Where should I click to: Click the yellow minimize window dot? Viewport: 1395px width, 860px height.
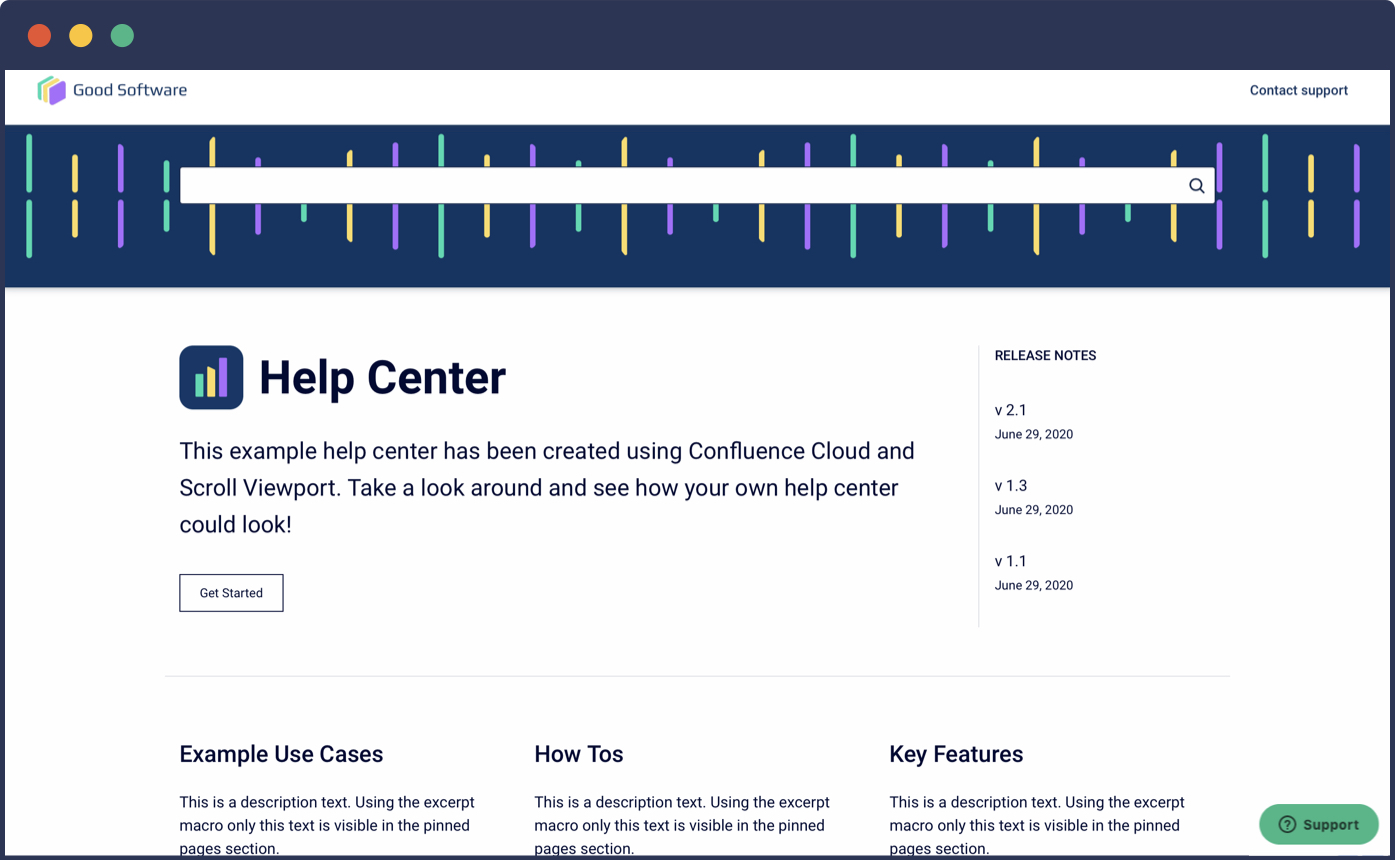point(81,36)
